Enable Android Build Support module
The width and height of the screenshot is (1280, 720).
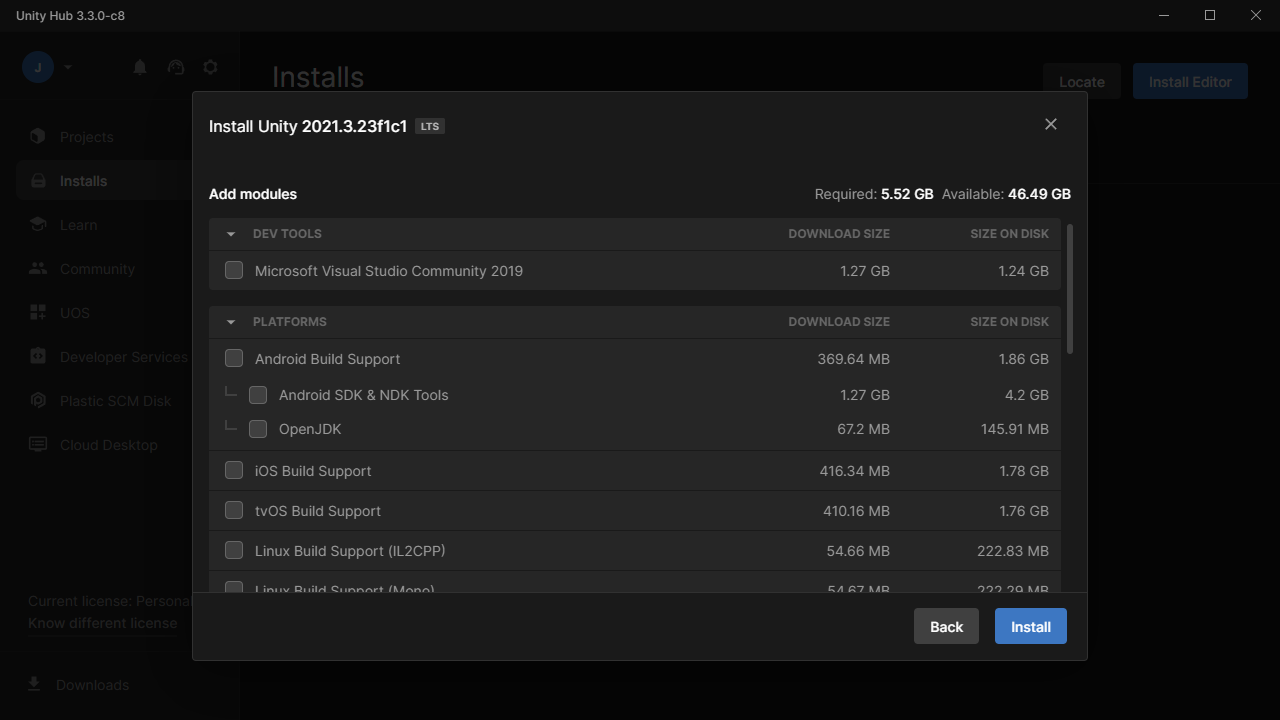(234, 358)
